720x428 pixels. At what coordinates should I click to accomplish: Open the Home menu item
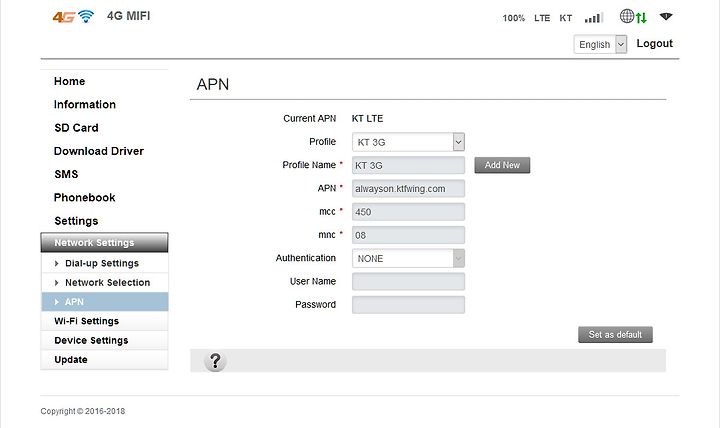tap(69, 81)
